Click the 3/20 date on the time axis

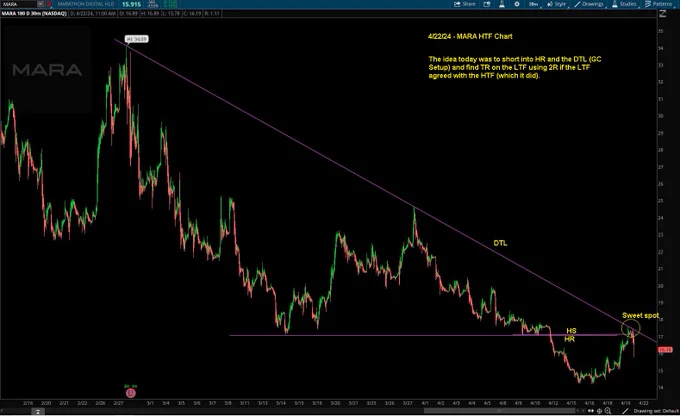(x=335, y=403)
